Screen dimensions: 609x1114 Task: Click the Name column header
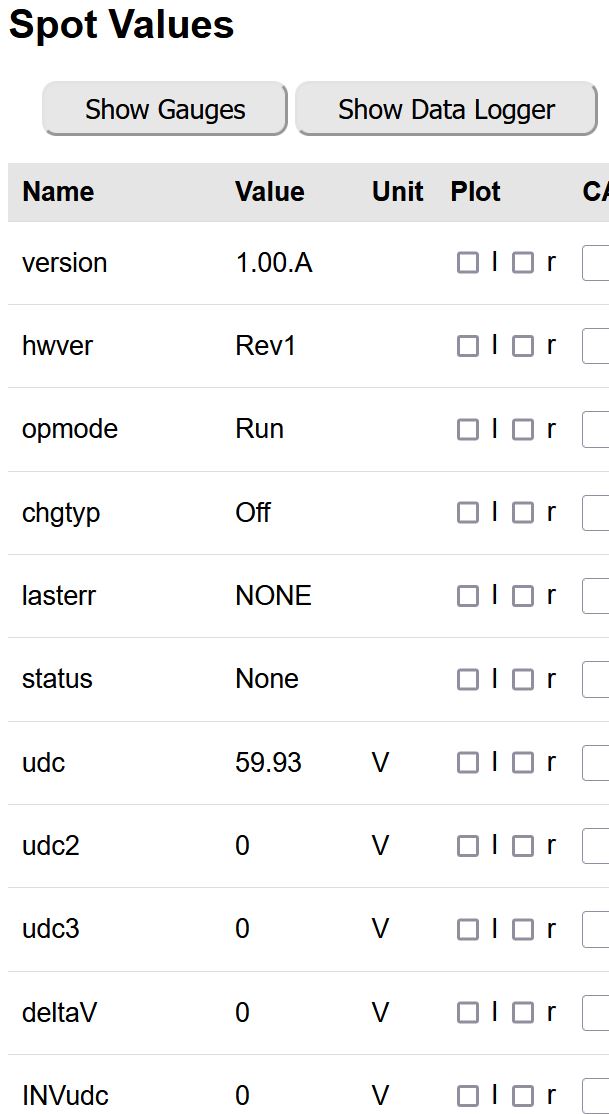tap(58, 192)
